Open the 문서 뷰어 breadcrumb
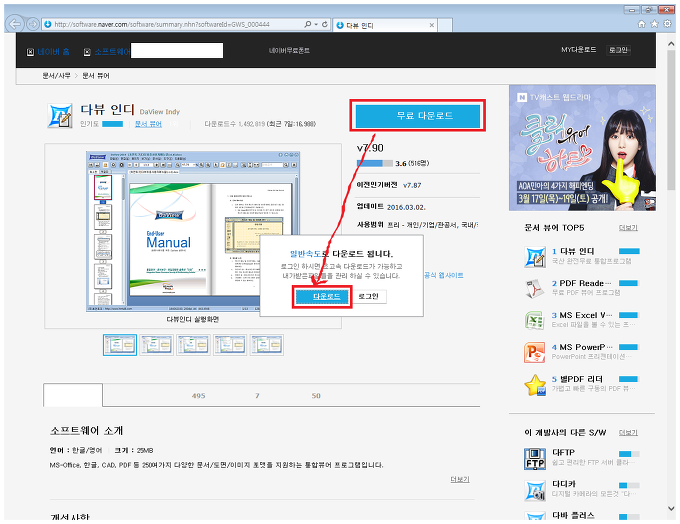Screen dimensions: 680x524 click(x=96, y=75)
